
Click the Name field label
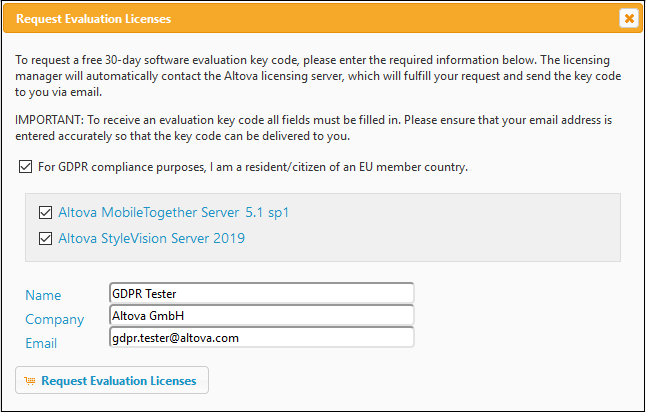coord(43,295)
